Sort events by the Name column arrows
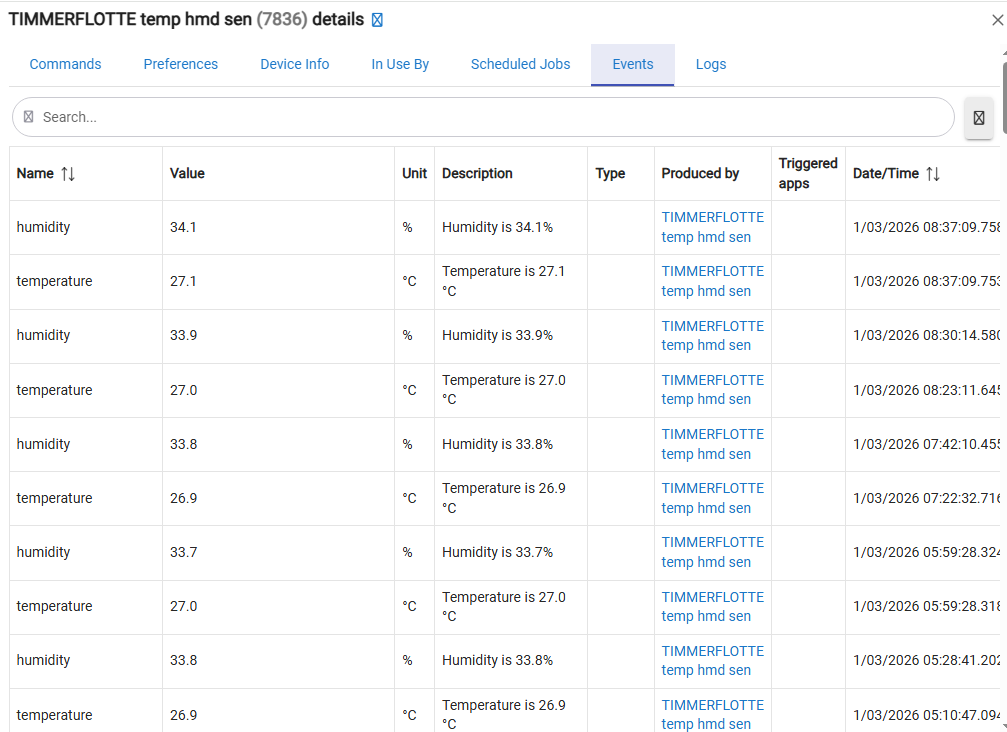 68,174
